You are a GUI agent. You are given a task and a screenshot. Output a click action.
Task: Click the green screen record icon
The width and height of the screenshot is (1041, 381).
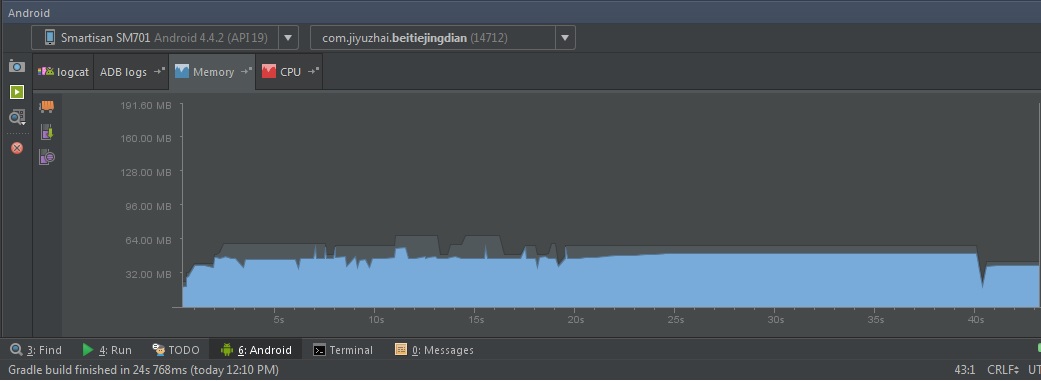tap(17, 92)
